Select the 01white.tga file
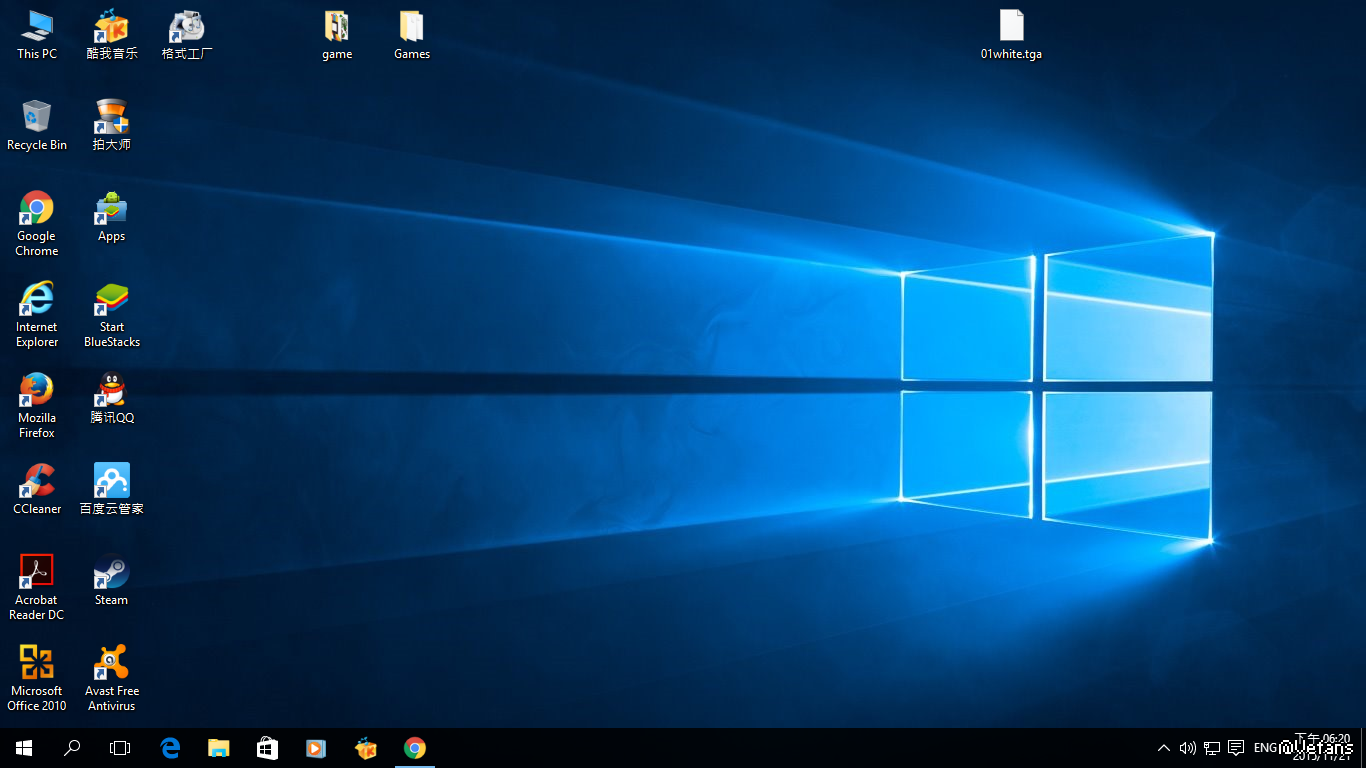The width and height of the screenshot is (1366, 768). pos(1011,27)
